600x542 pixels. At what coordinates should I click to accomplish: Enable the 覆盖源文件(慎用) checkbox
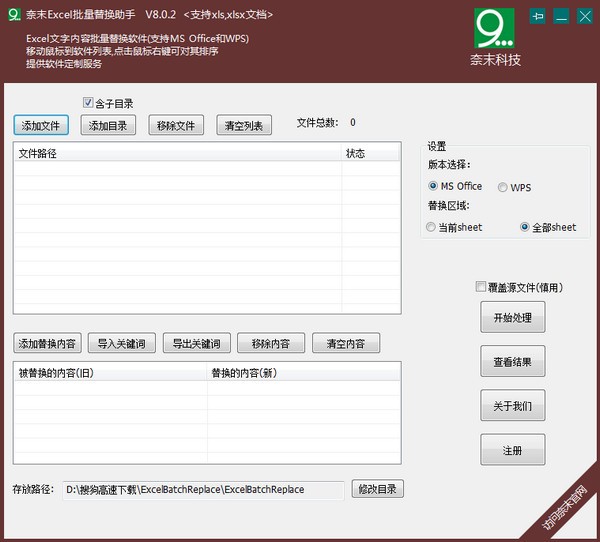point(482,287)
